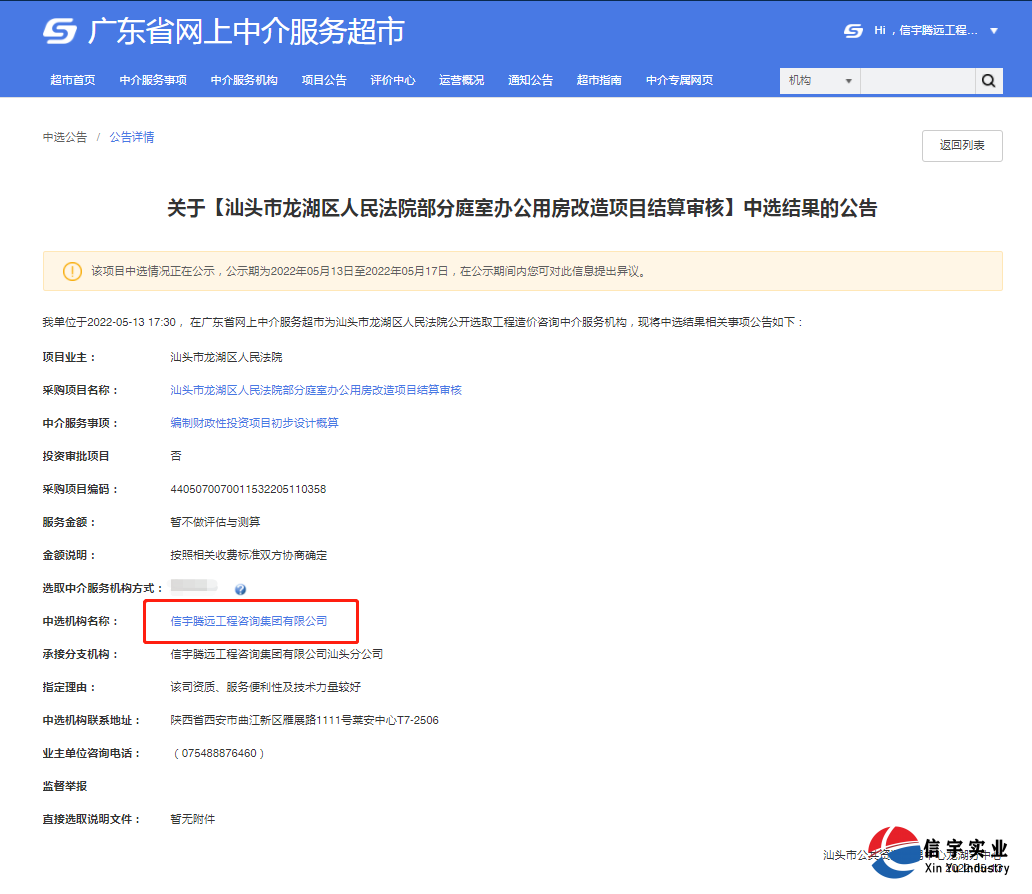The width and height of the screenshot is (1032, 894).
Task: Open the 超市指南 navigation menu
Action: tap(598, 80)
